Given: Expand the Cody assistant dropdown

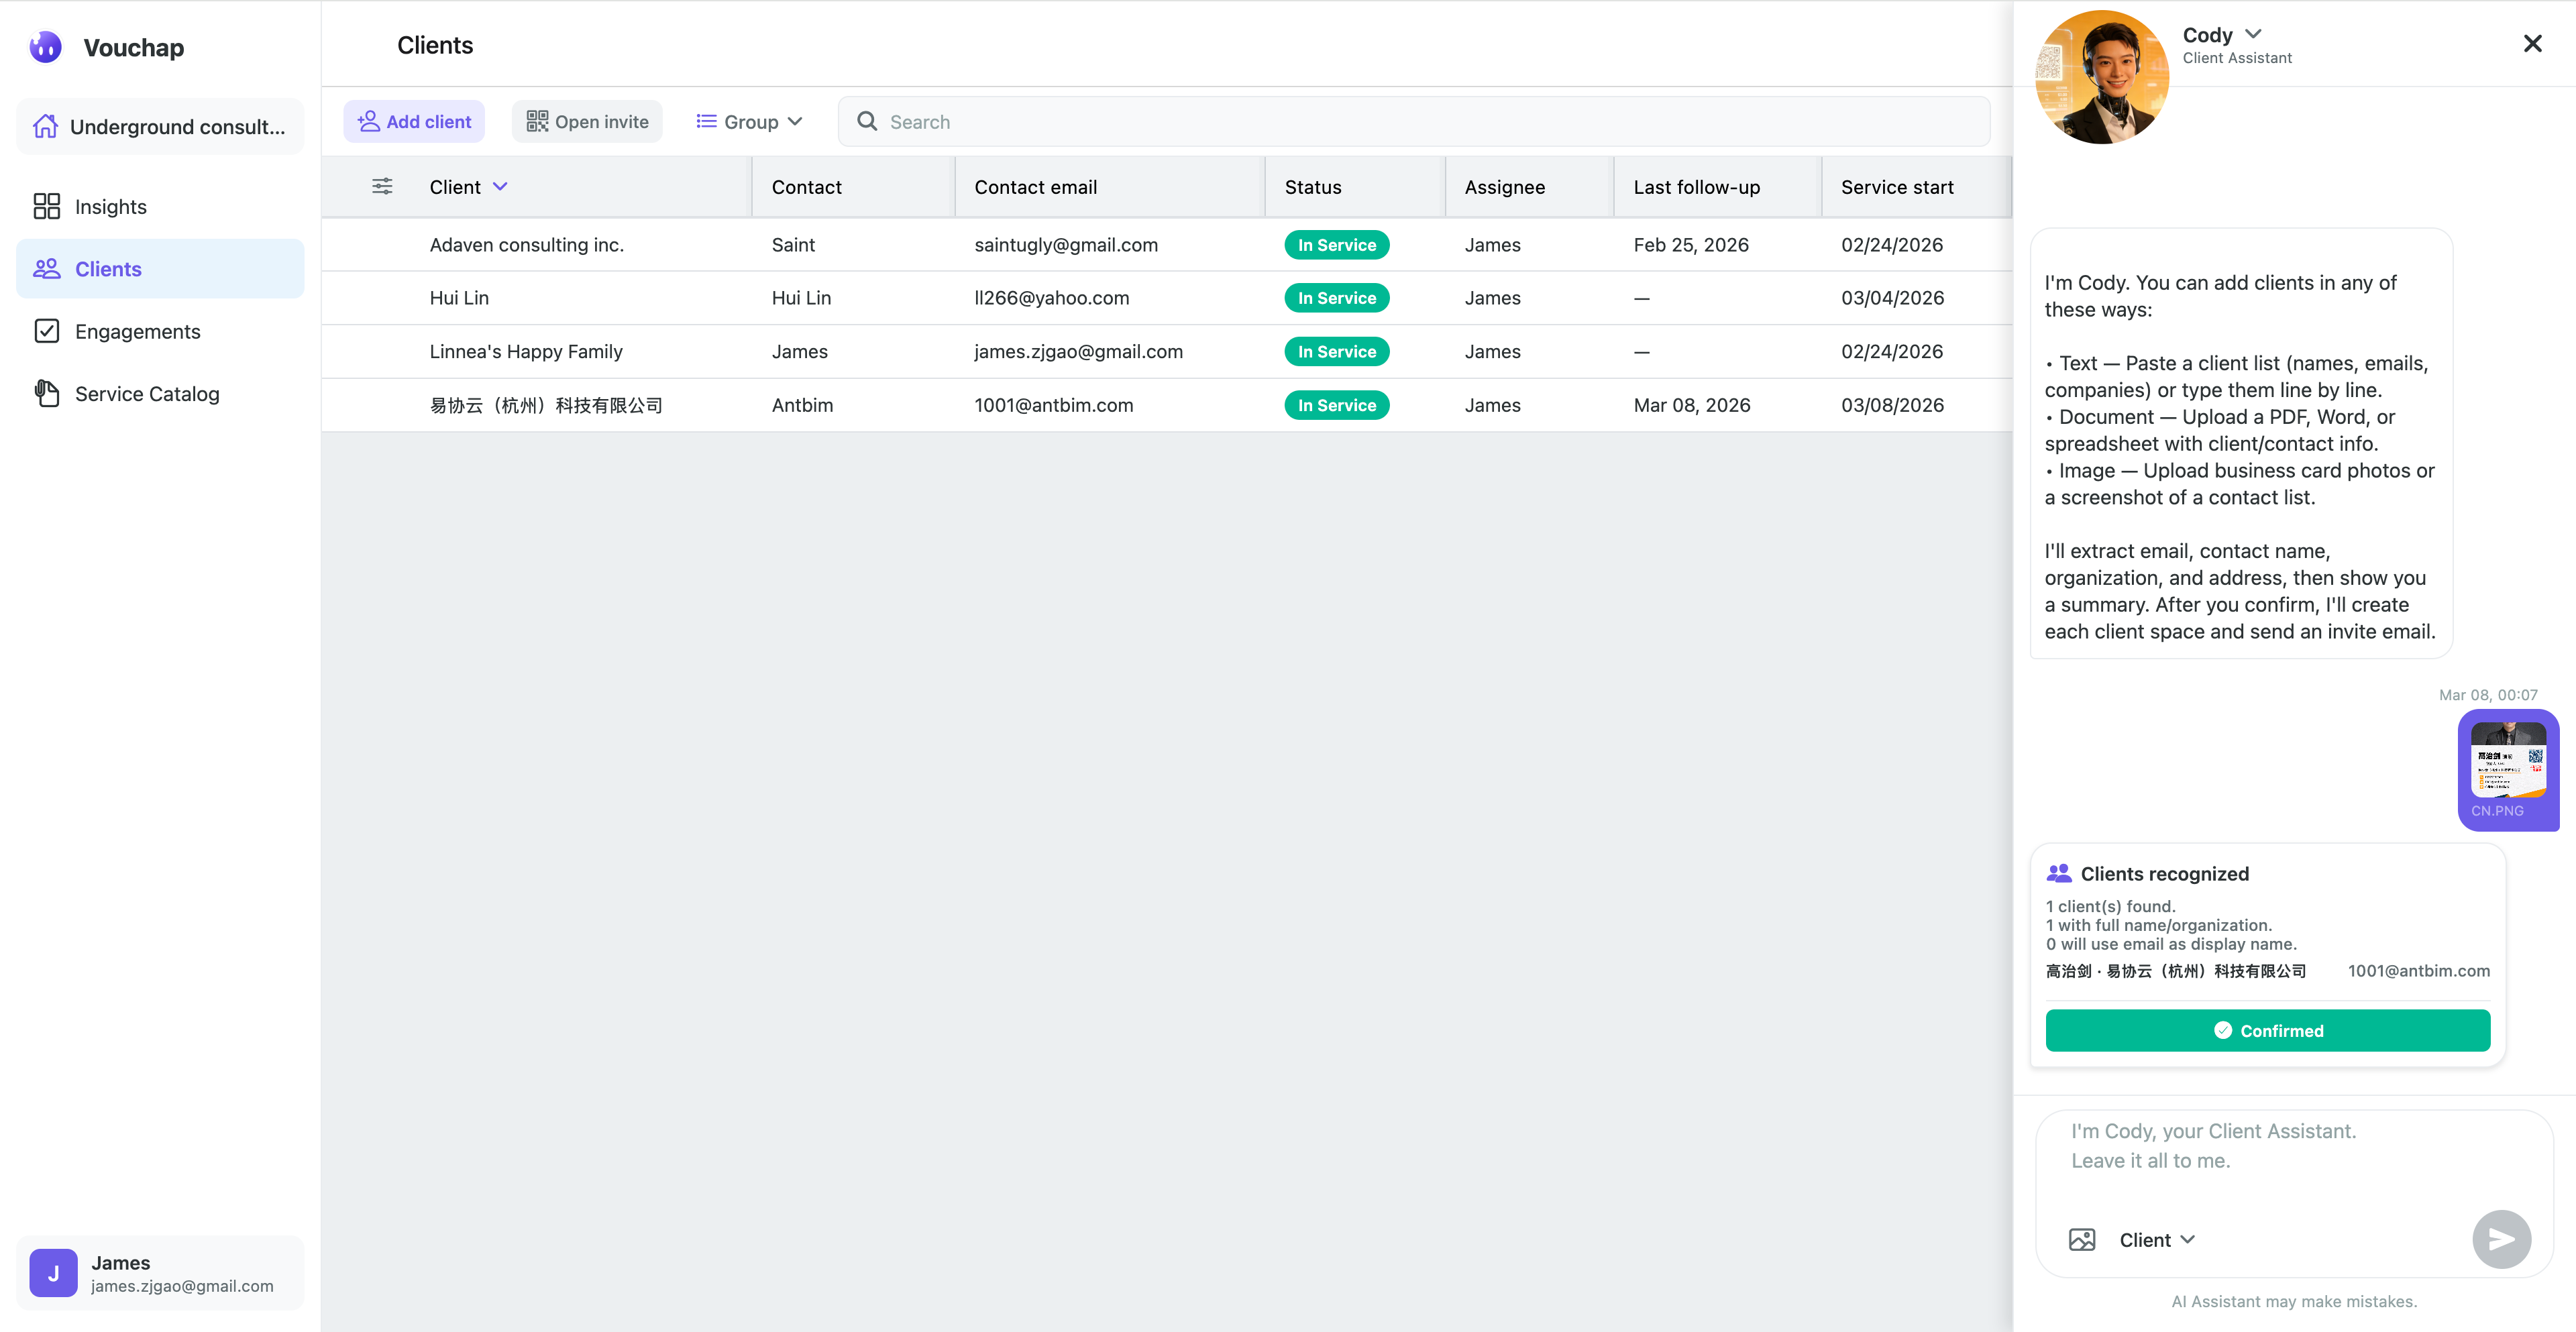Looking at the screenshot, I should (x=2253, y=34).
